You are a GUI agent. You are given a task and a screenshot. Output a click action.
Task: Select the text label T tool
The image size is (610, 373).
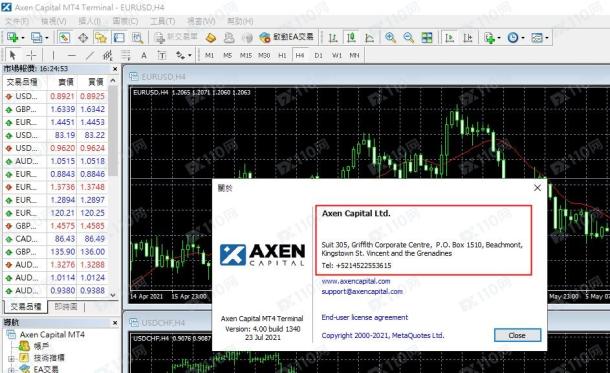162,55
